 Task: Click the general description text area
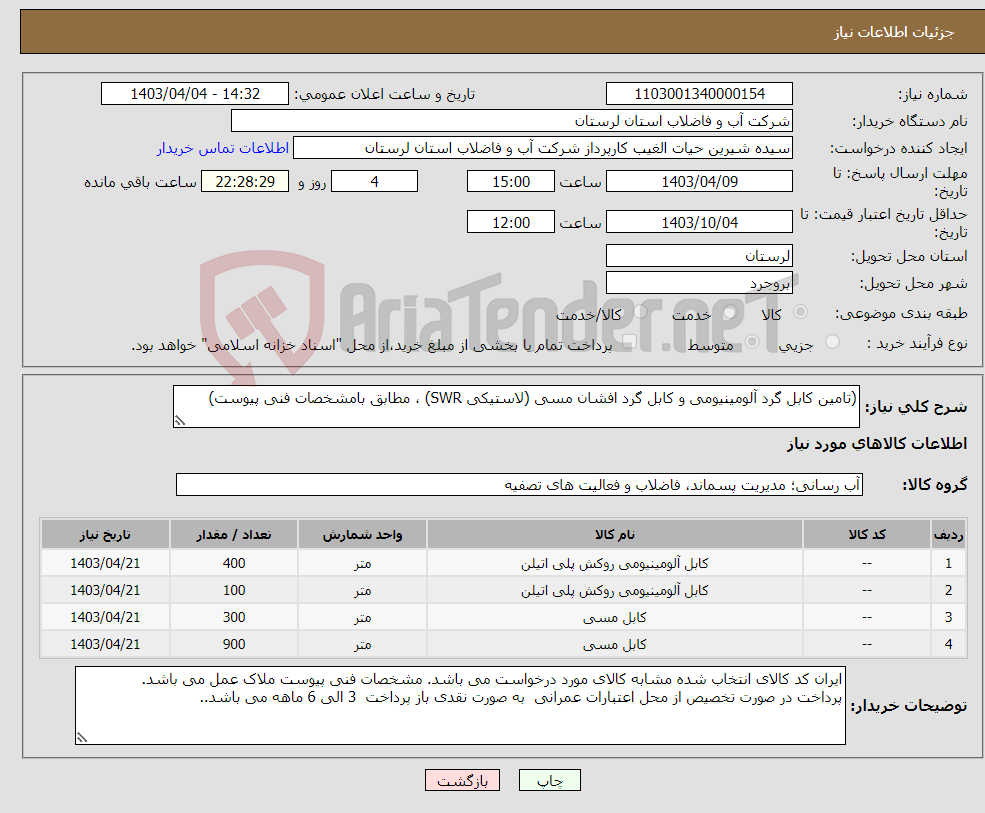point(516,406)
